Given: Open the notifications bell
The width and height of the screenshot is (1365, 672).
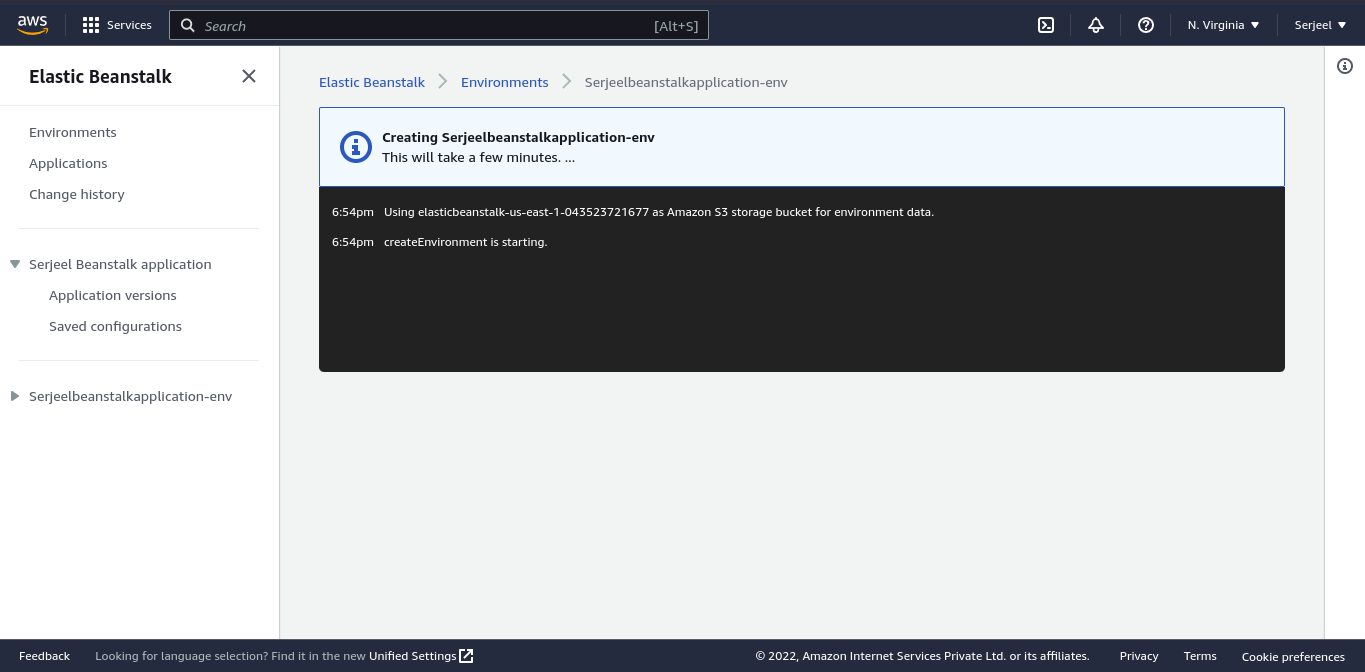Looking at the screenshot, I should (x=1096, y=25).
